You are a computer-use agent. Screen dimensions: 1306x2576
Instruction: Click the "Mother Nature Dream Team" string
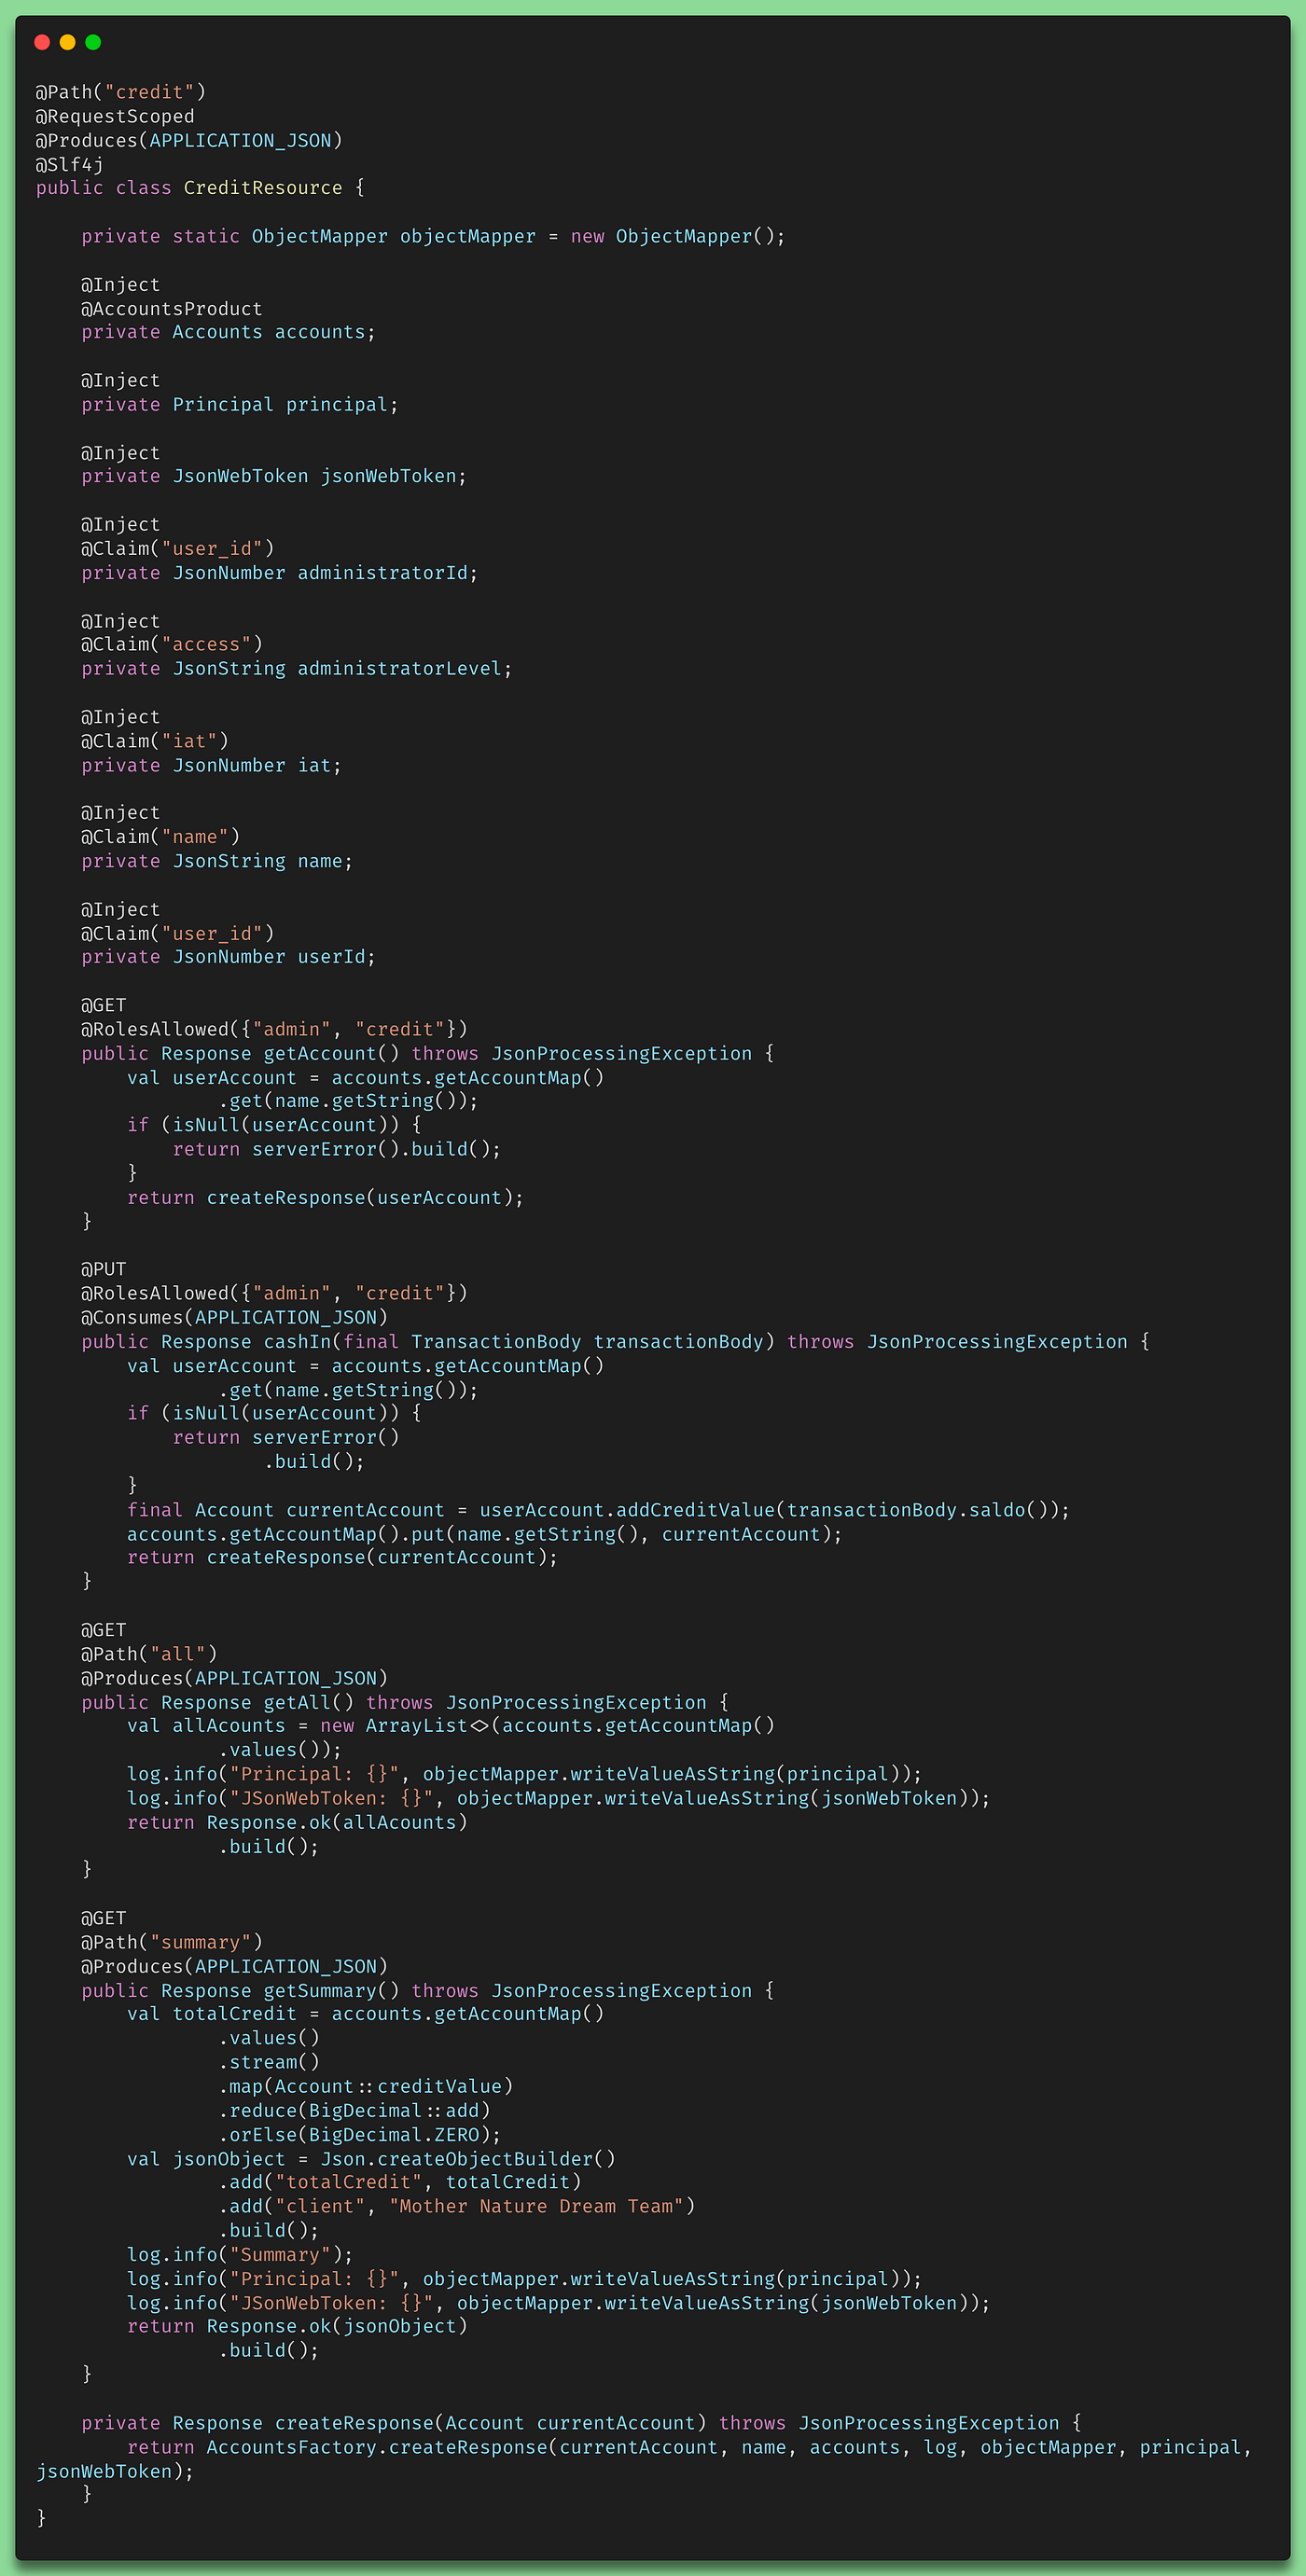click(536, 2206)
